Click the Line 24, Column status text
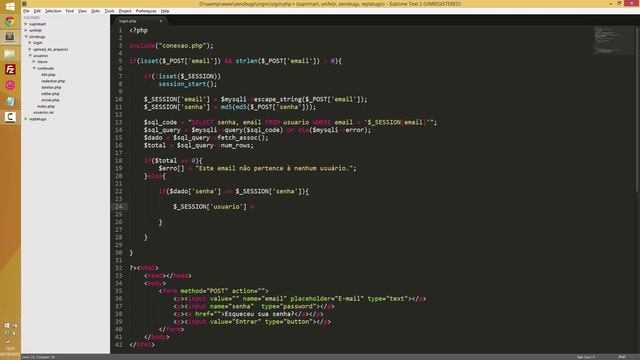The height and width of the screenshot is (360, 640). (39, 357)
